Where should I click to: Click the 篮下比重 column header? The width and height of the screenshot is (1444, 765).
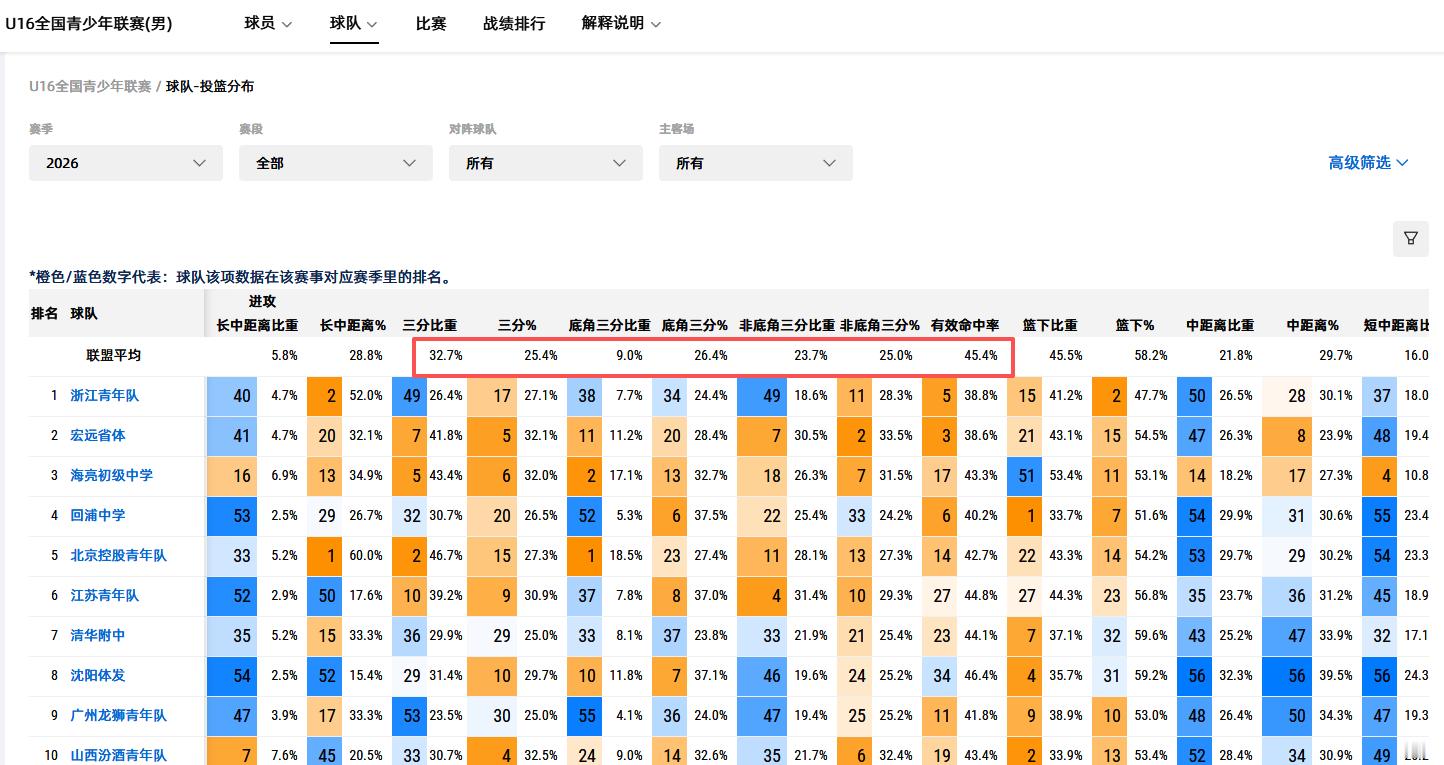(x=1050, y=326)
